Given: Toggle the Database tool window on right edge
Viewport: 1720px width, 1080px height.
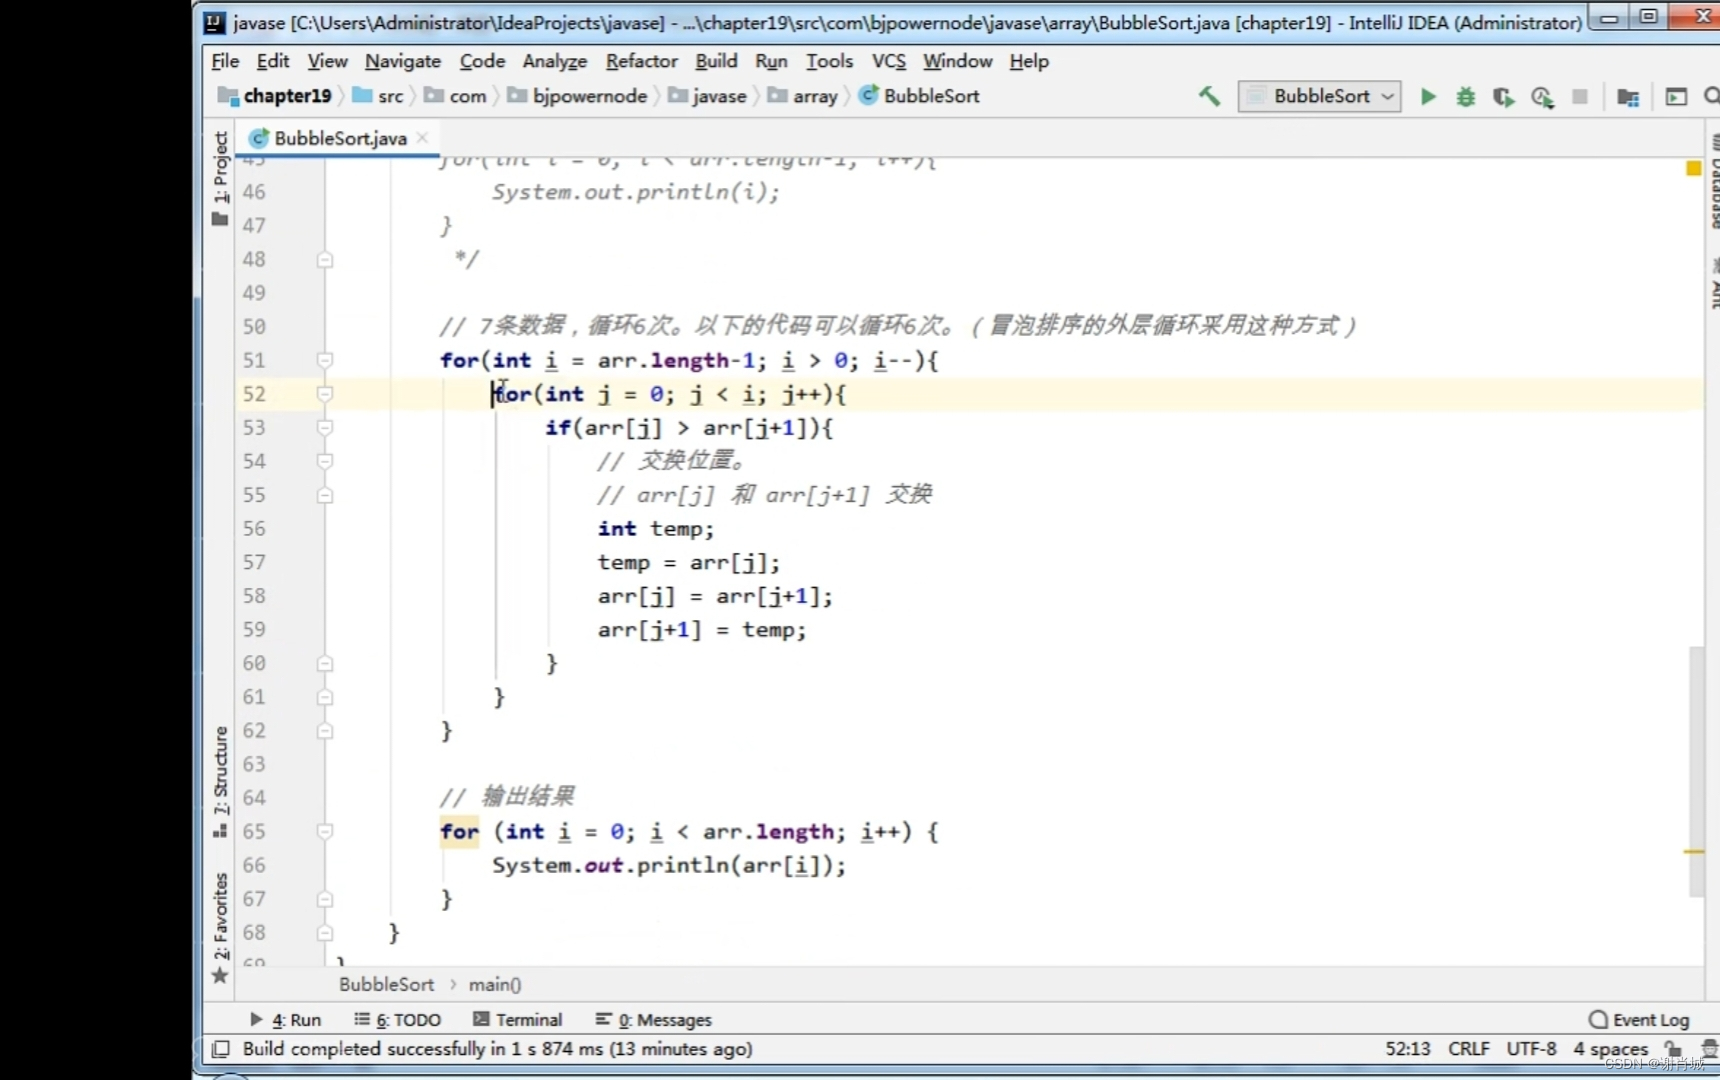Looking at the screenshot, I should (x=1713, y=180).
